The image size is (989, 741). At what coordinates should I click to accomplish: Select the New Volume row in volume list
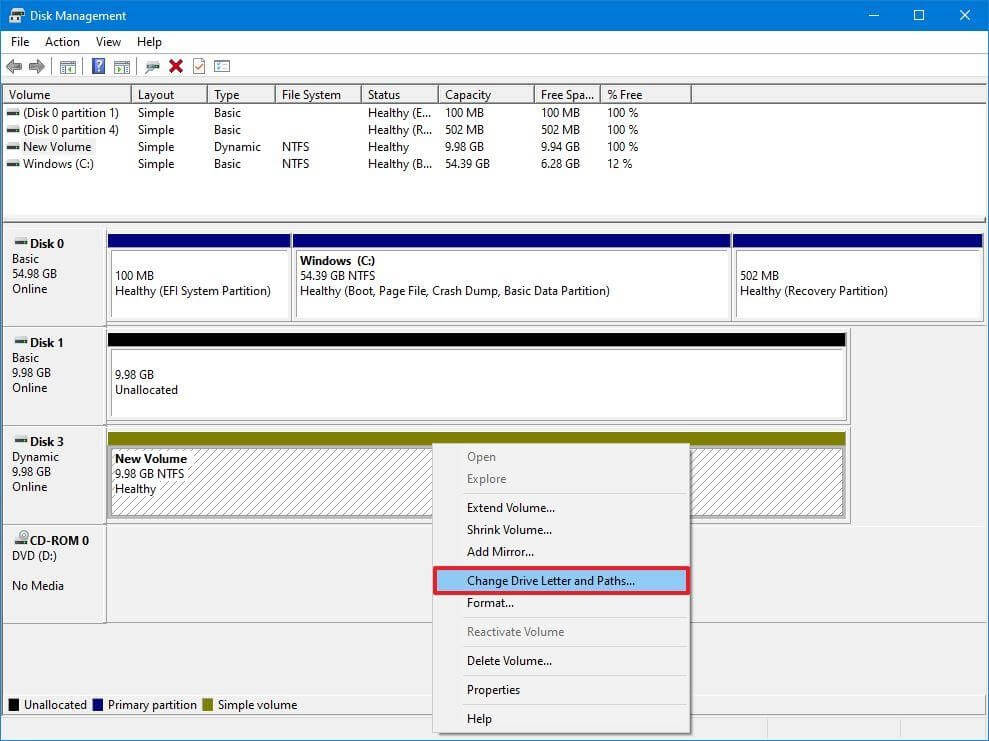pos(60,147)
